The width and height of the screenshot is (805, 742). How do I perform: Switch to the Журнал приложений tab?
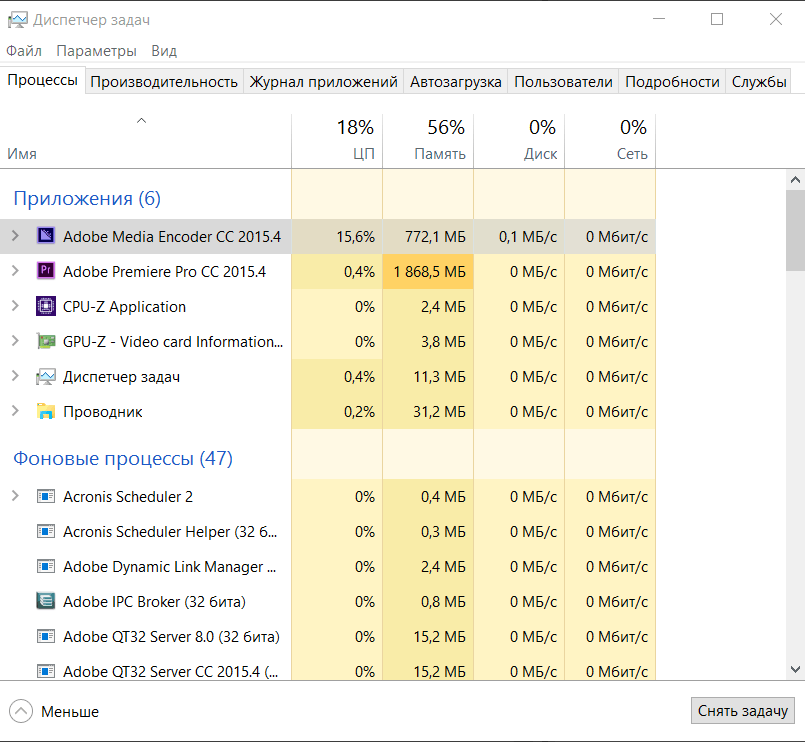tap(323, 82)
